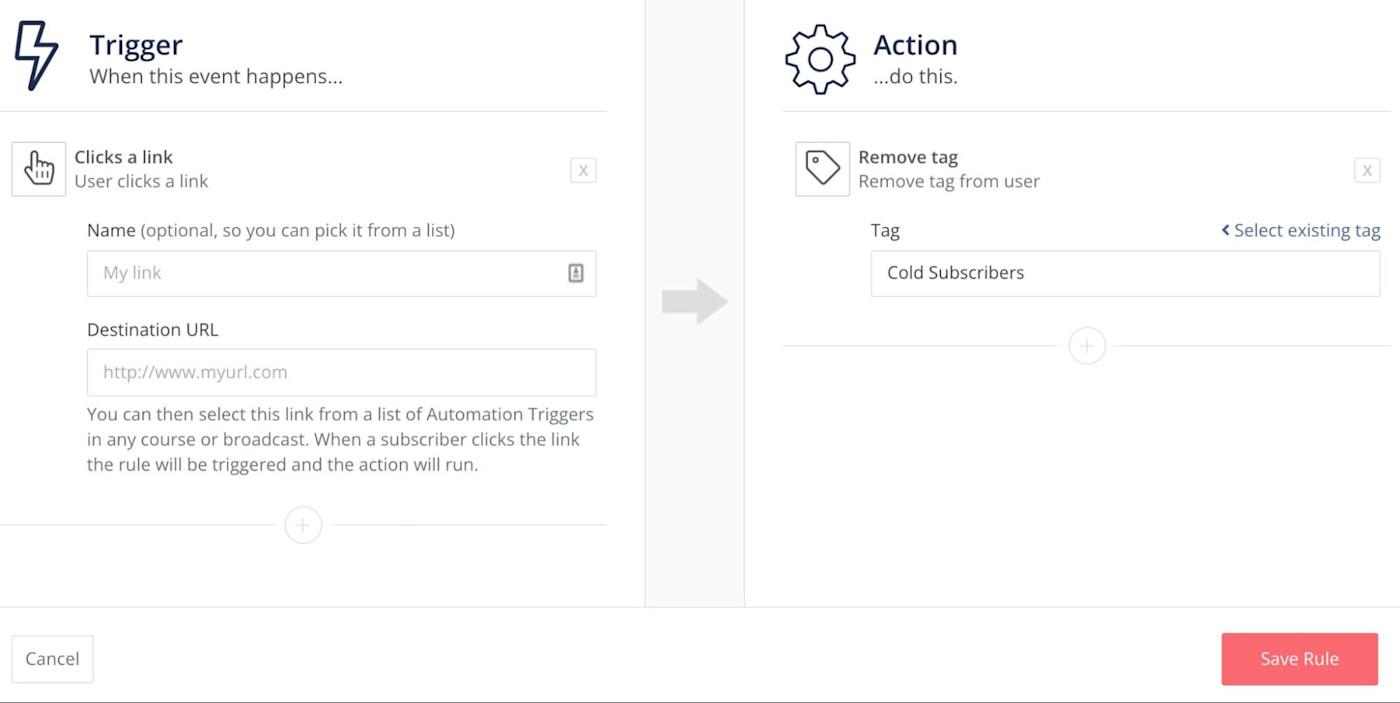Save the rule with Save Rule
The width and height of the screenshot is (1400, 703).
point(1299,659)
